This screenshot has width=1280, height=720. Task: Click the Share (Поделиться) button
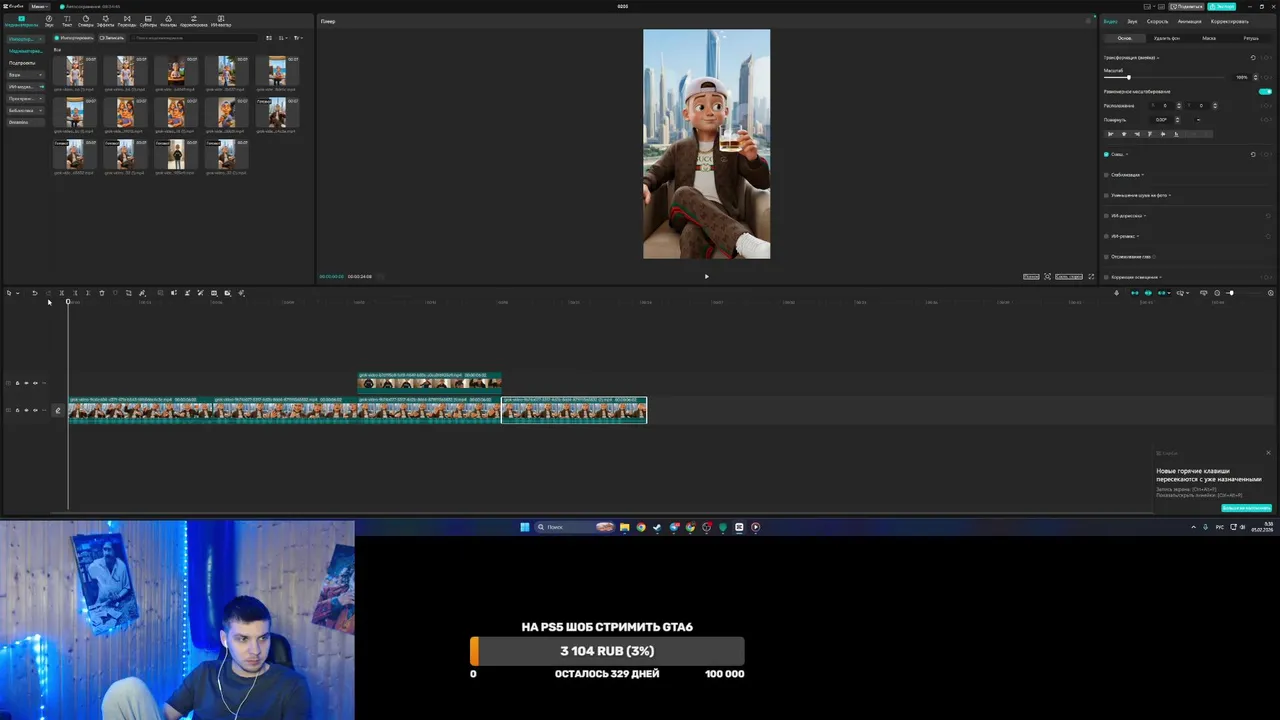point(1187,6)
